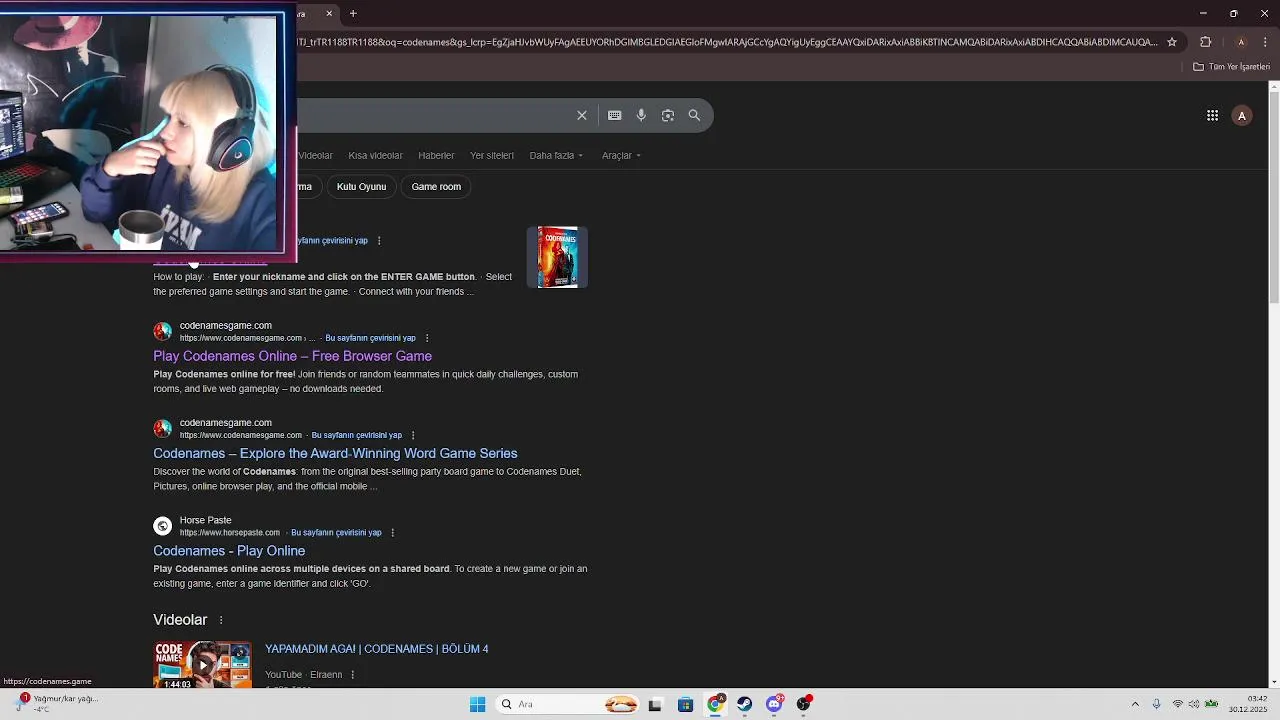This screenshot has width=1280, height=720.
Task: Open the Google apps grid
Action: tap(1212, 116)
